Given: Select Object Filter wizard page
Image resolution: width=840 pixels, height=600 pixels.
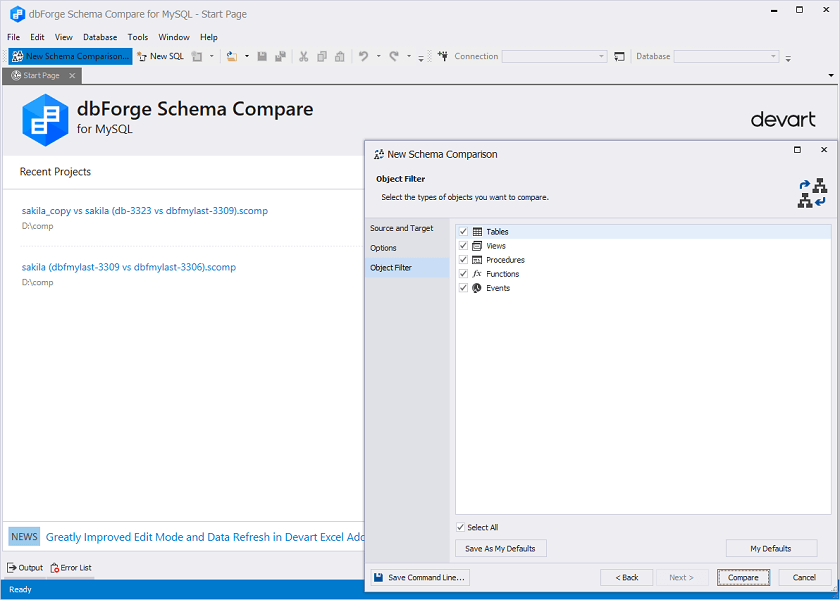Looking at the screenshot, I should pyautogui.click(x=407, y=268).
